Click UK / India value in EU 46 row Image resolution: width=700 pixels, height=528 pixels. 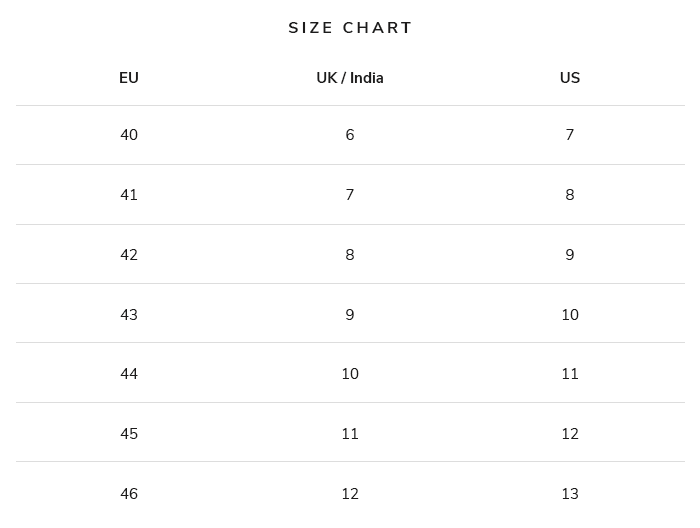(x=350, y=494)
